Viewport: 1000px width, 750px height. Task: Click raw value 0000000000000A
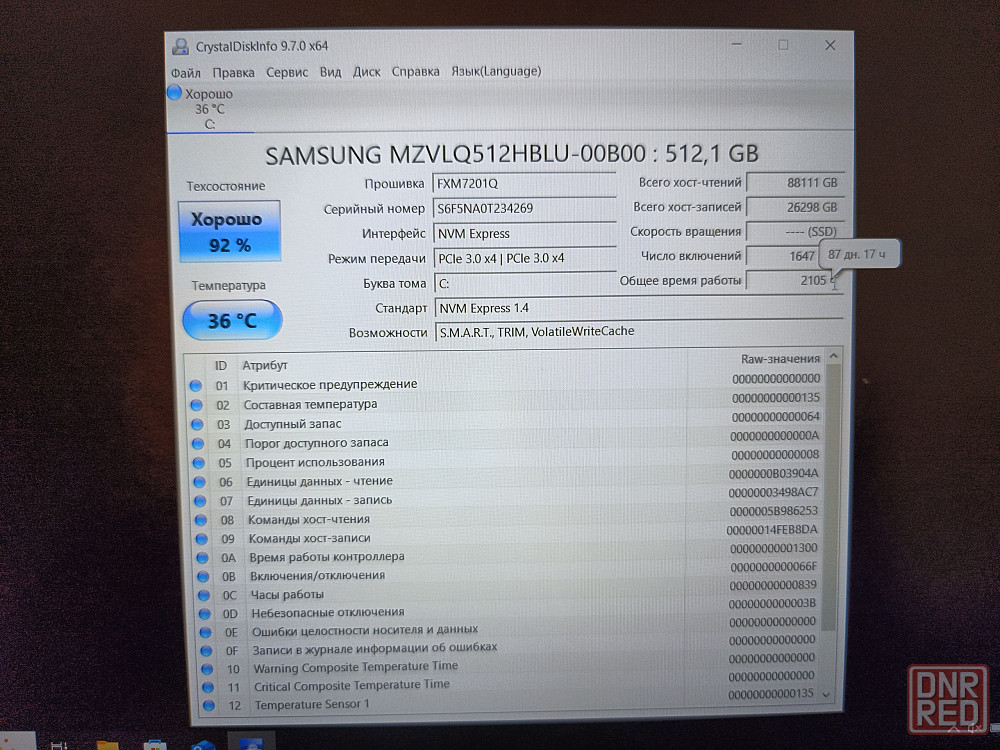click(775, 436)
